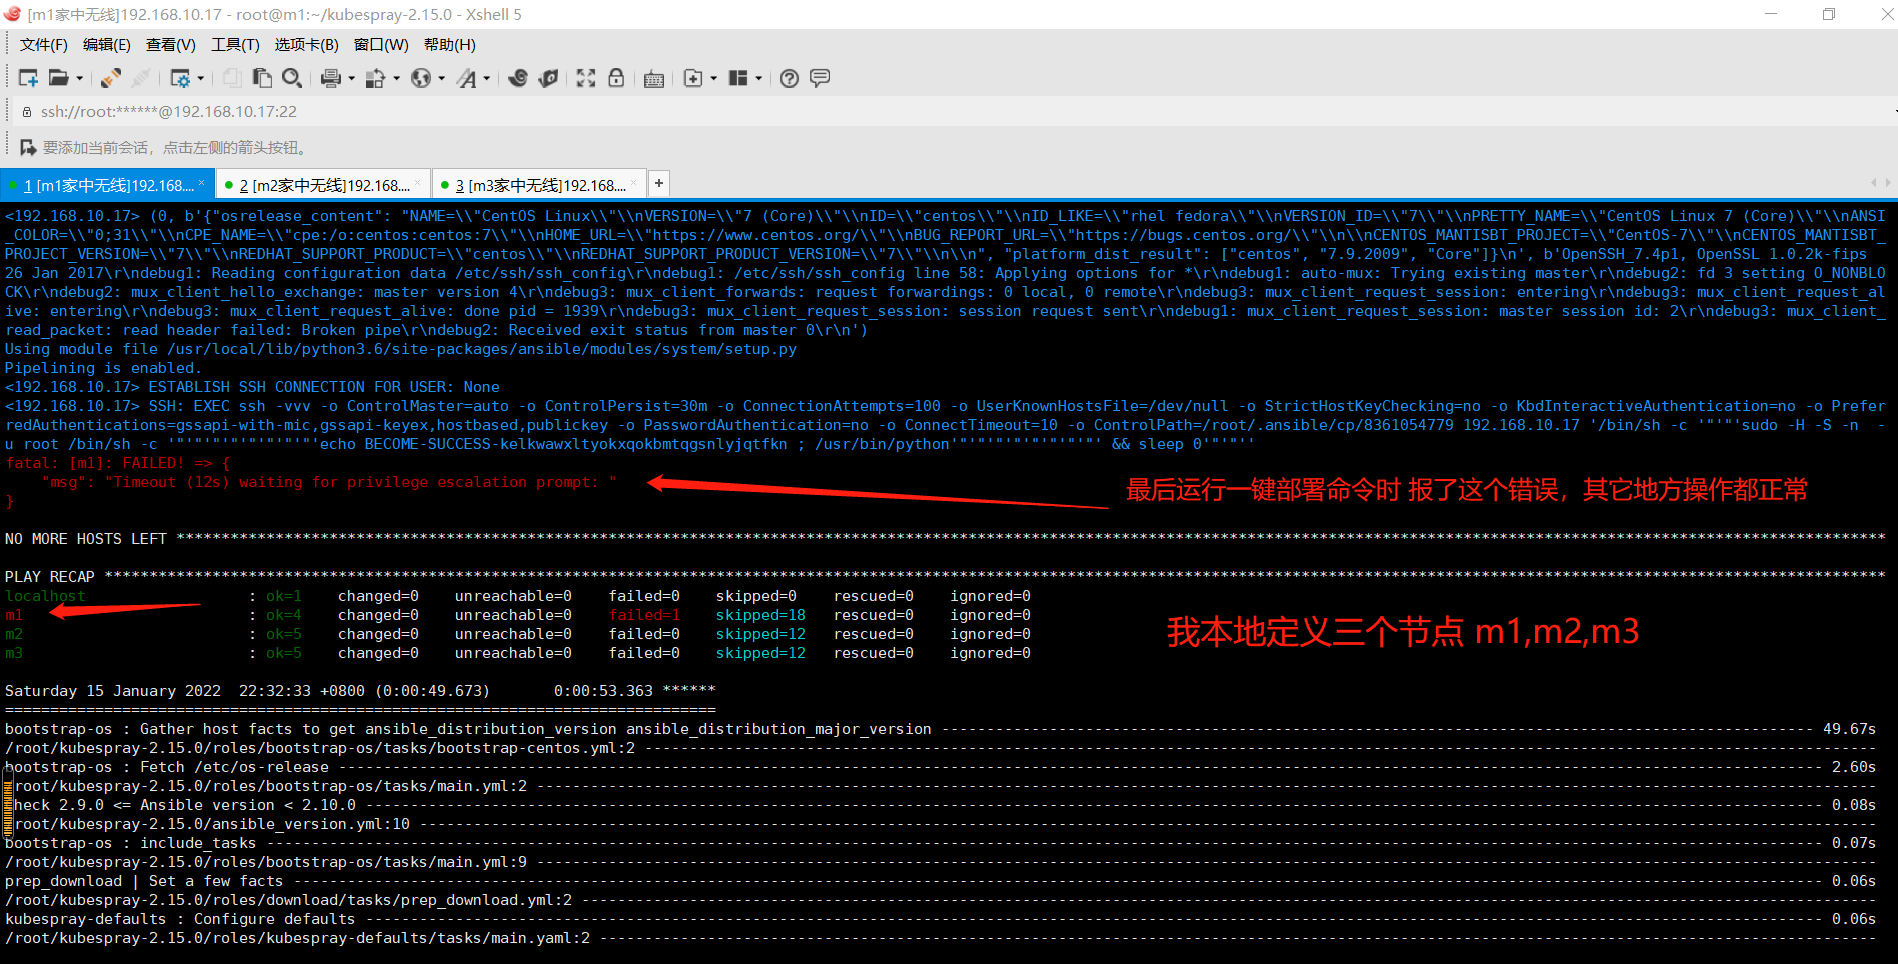This screenshot has height=964, width=1898.
Task: Click the ssh://root address bar field
Action: pyautogui.click(x=169, y=112)
